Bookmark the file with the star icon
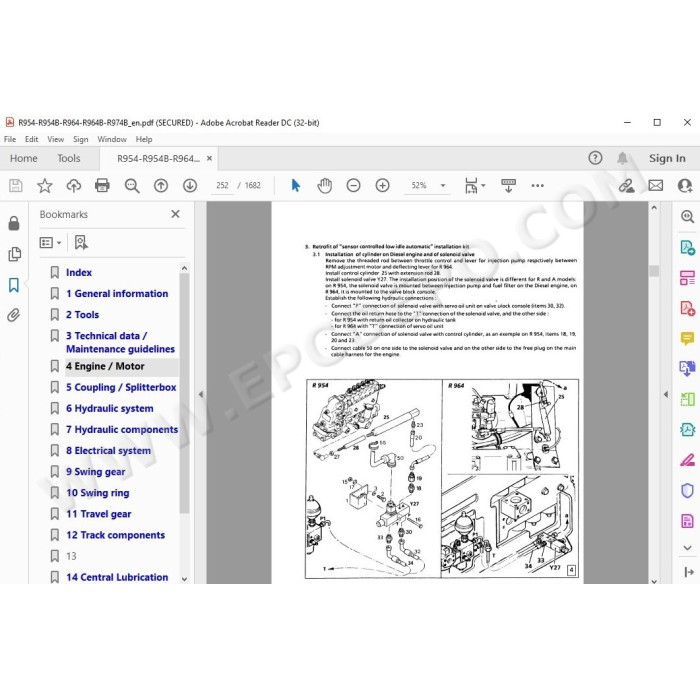The width and height of the screenshot is (700, 700). (45, 185)
